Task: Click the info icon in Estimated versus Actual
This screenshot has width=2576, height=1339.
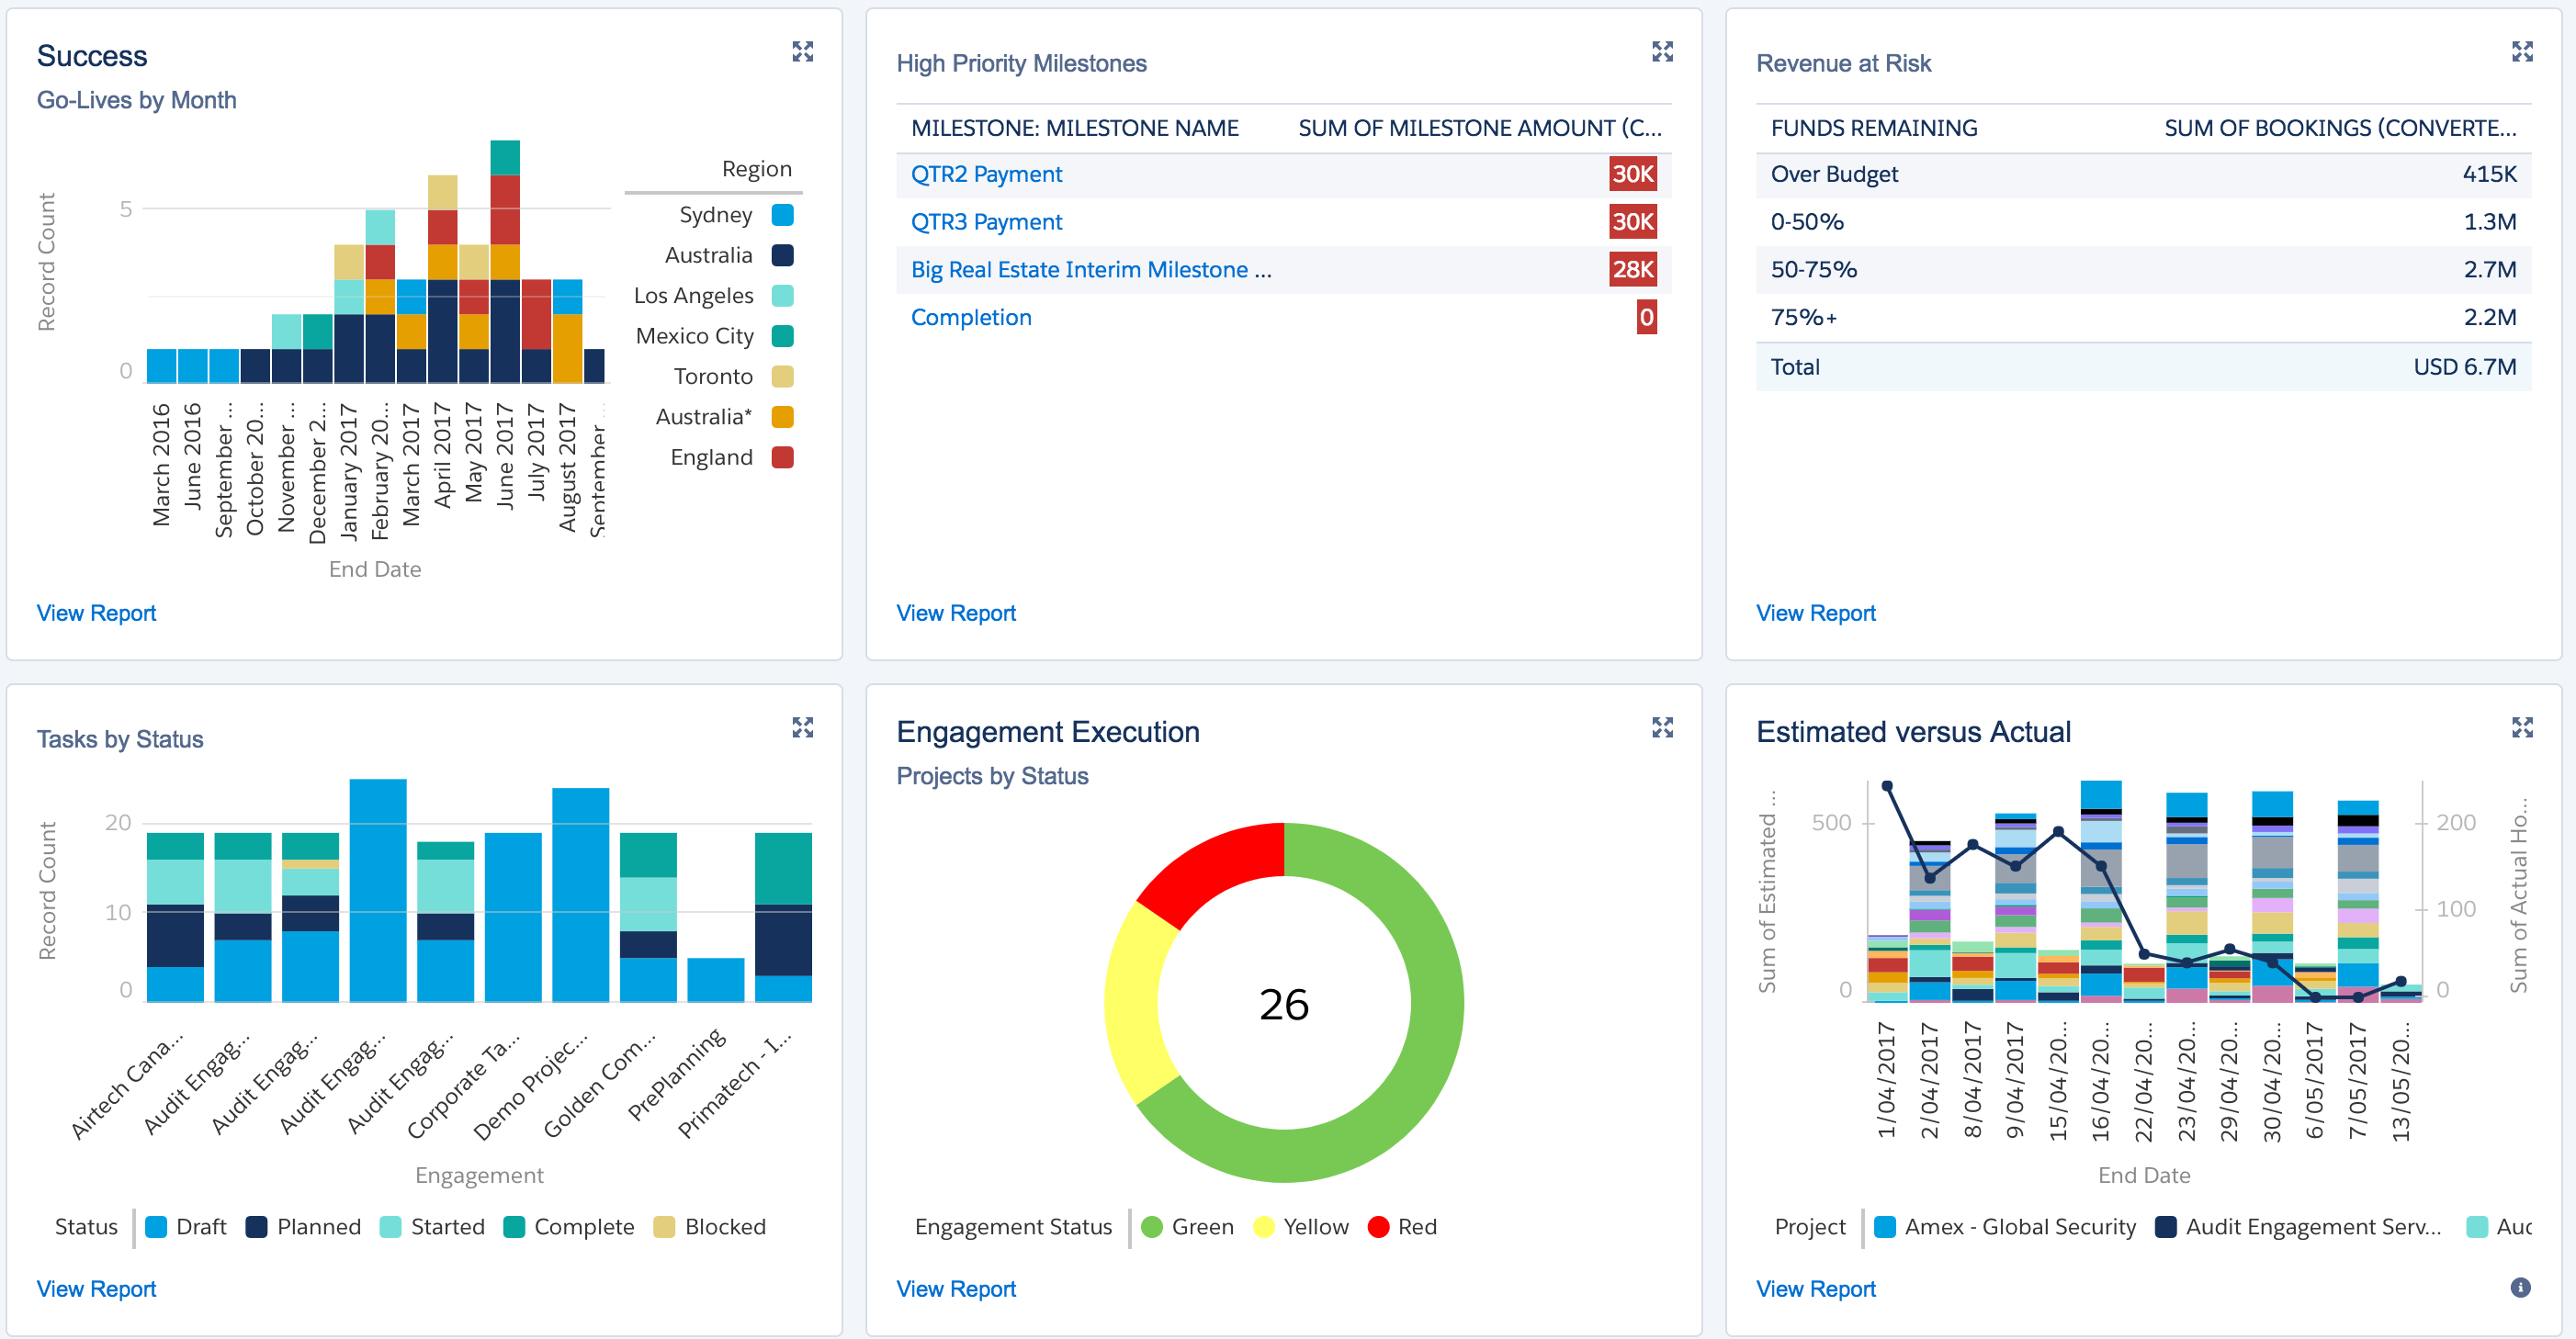Action: (x=2520, y=1287)
